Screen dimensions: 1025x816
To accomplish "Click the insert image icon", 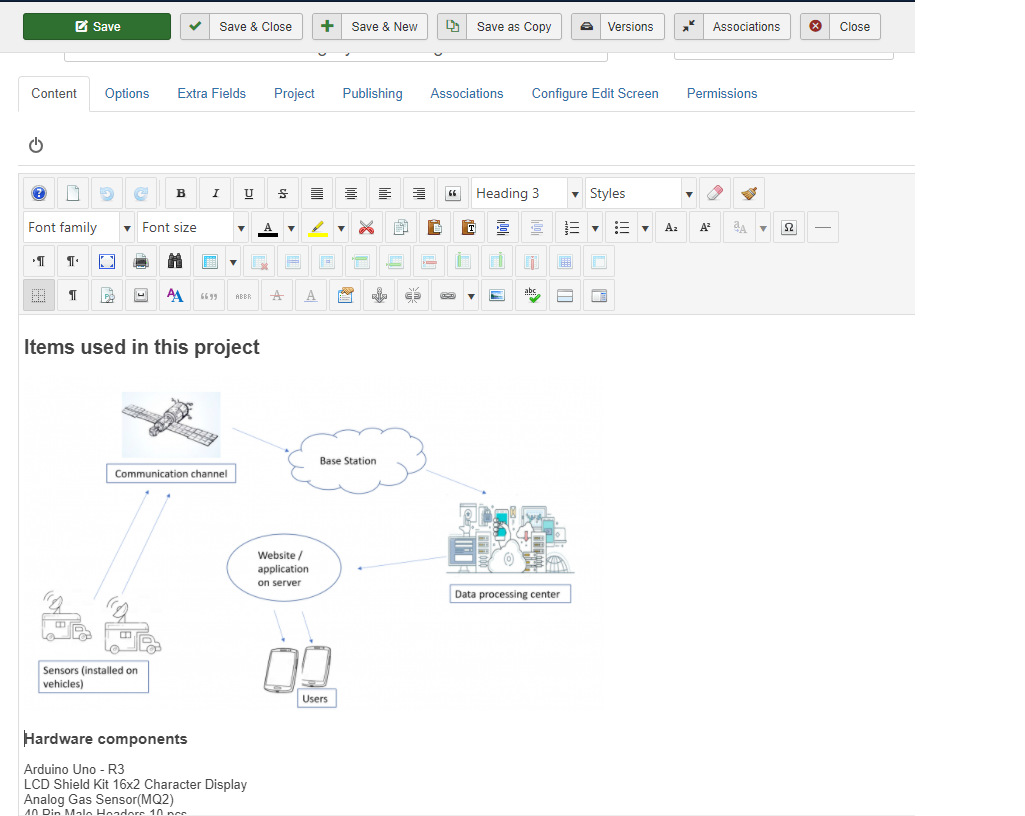I will point(495,296).
